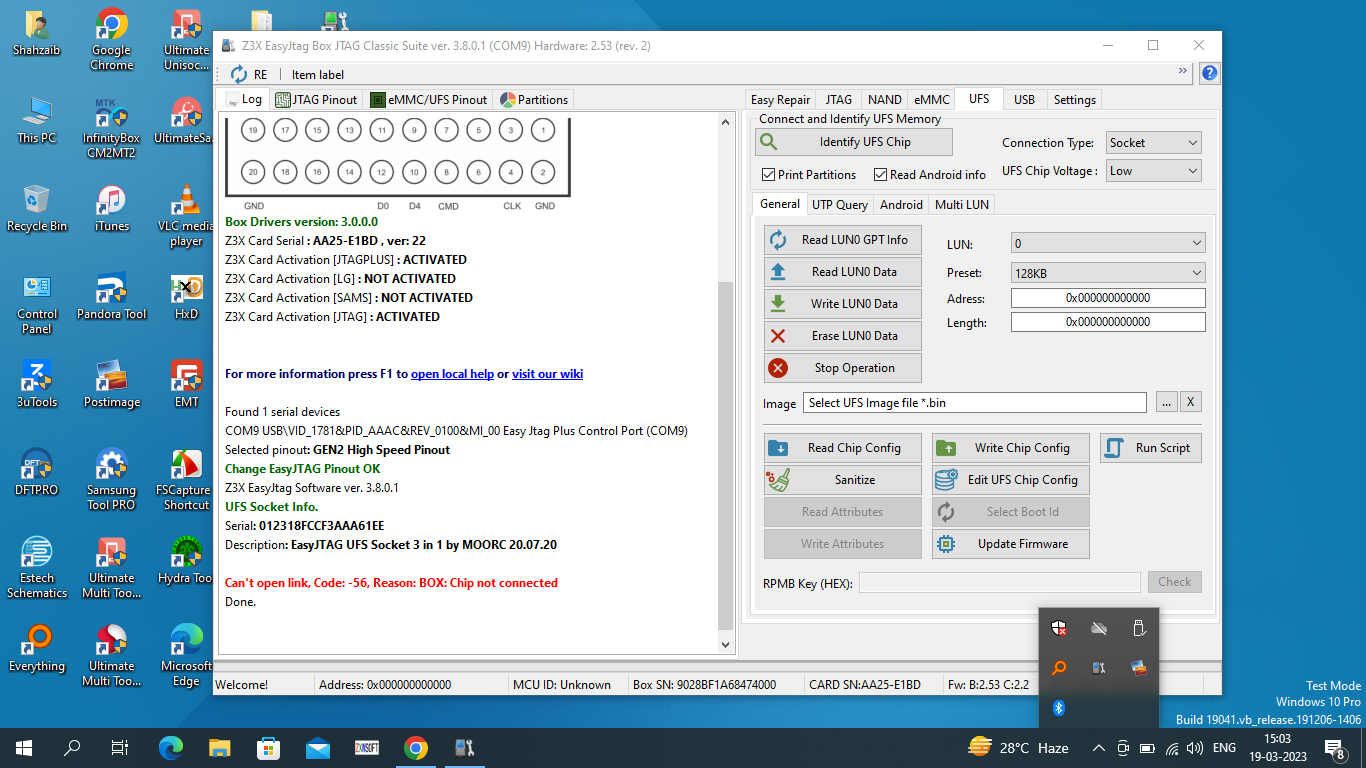Click the Update Firmware button
Image resolution: width=1366 pixels, height=768 pixels.
[1010, 544]
